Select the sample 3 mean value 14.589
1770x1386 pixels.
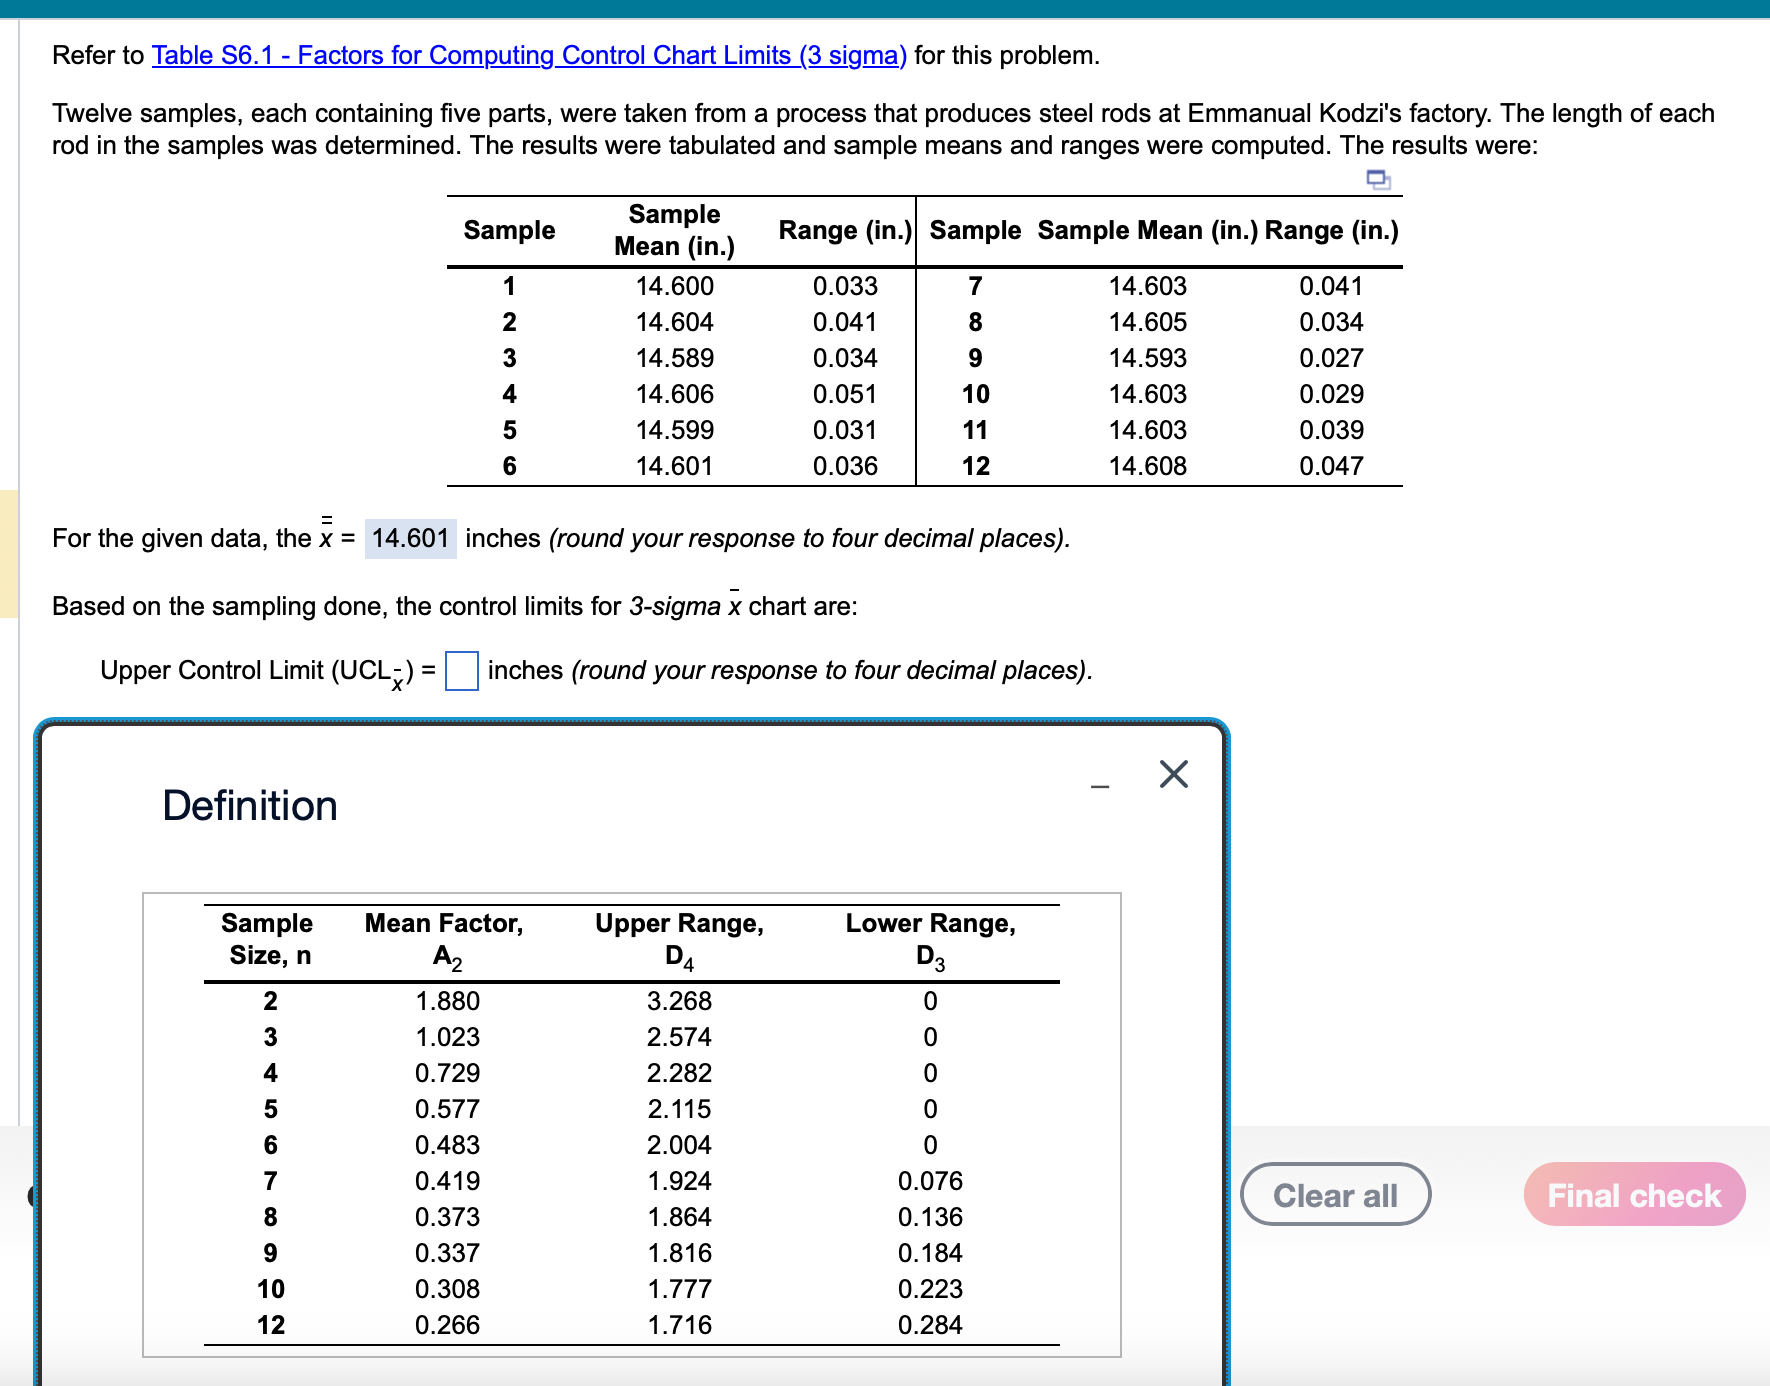tap(675, 358)
